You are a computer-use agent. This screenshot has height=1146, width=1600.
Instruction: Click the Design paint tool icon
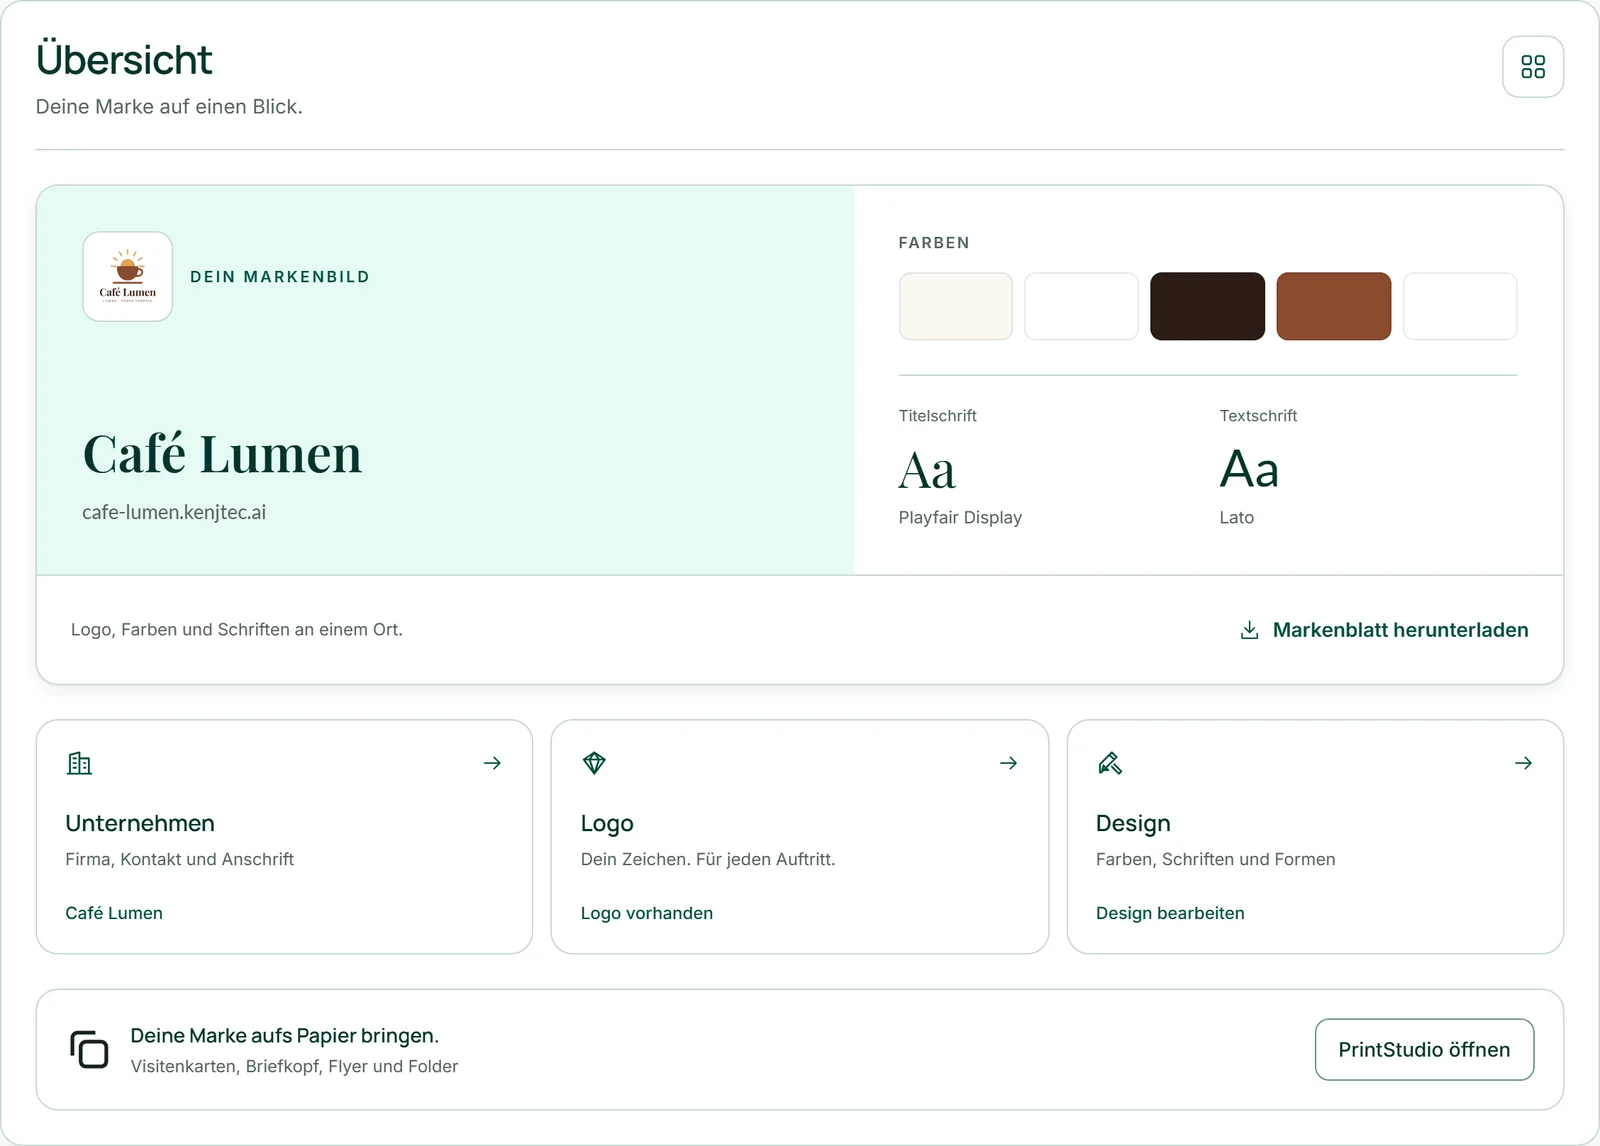point(1110,763)
